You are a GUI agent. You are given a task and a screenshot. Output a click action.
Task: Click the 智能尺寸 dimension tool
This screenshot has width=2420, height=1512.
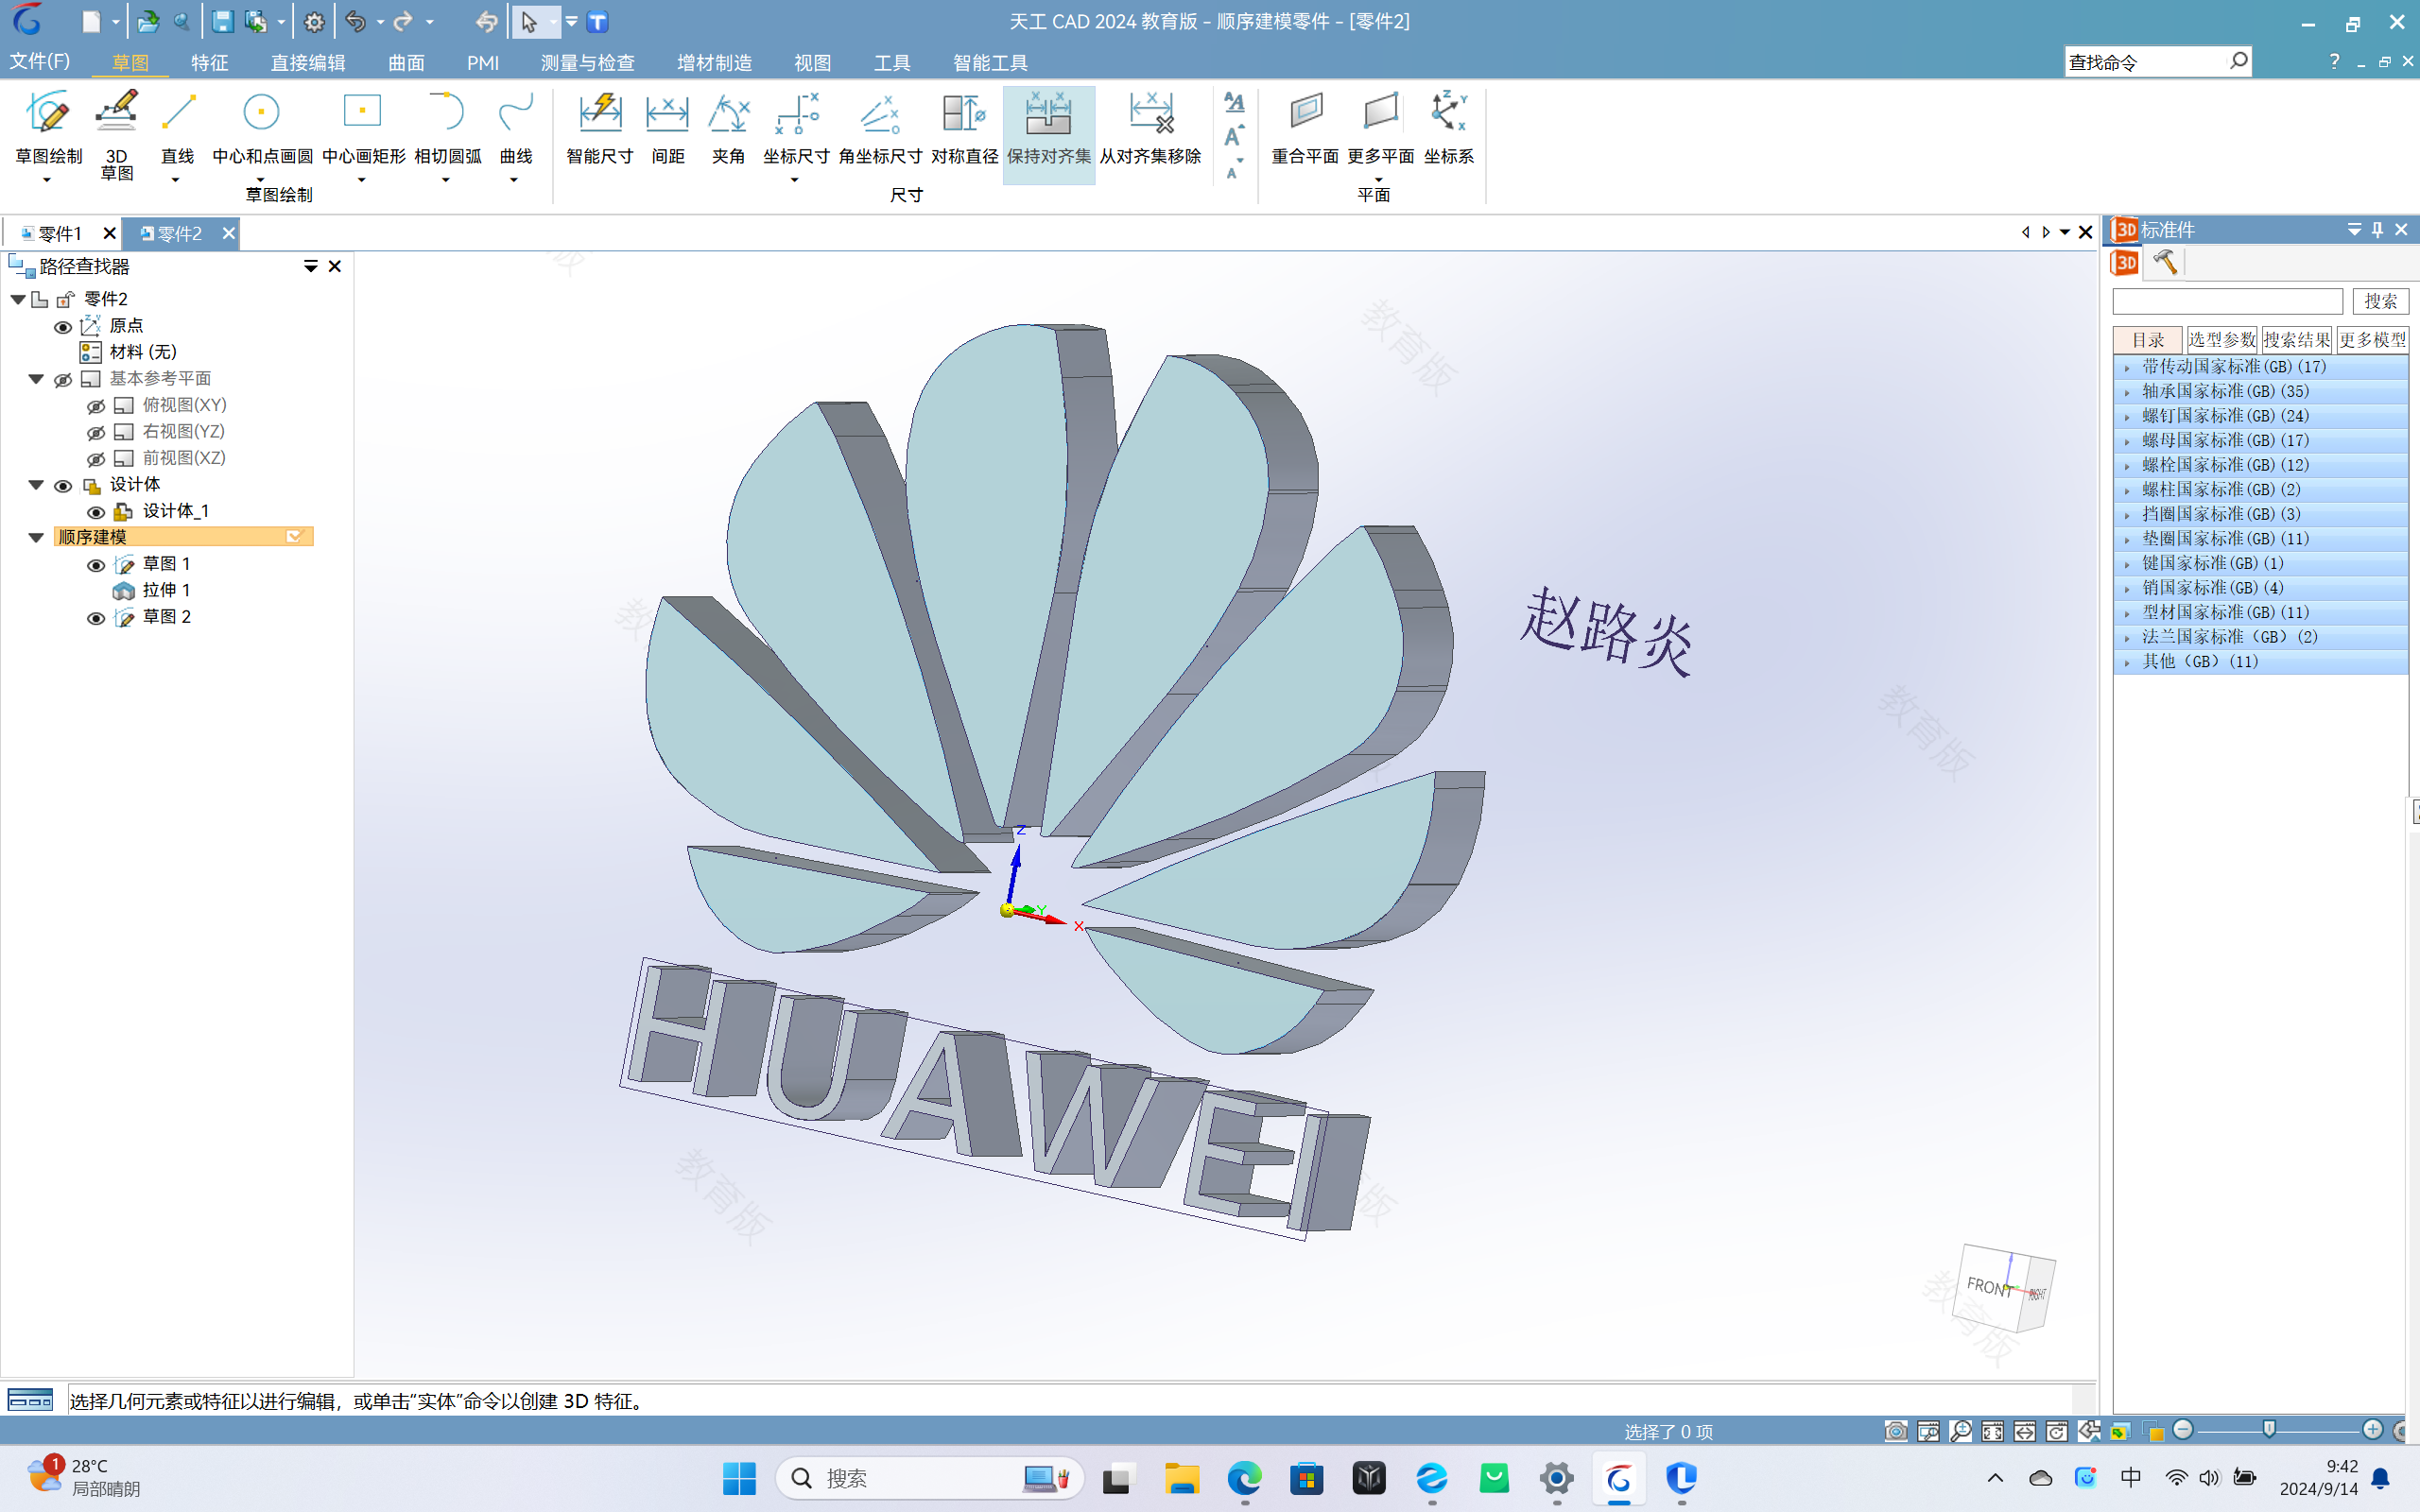[x=599, y=128]
